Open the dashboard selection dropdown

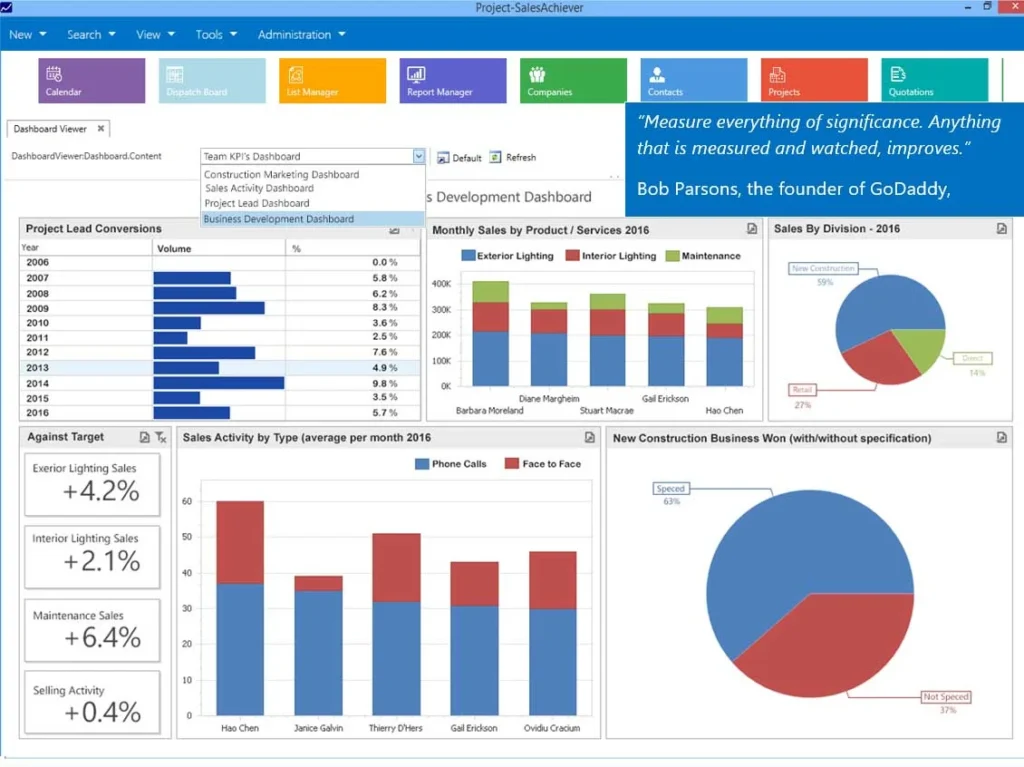421,156
